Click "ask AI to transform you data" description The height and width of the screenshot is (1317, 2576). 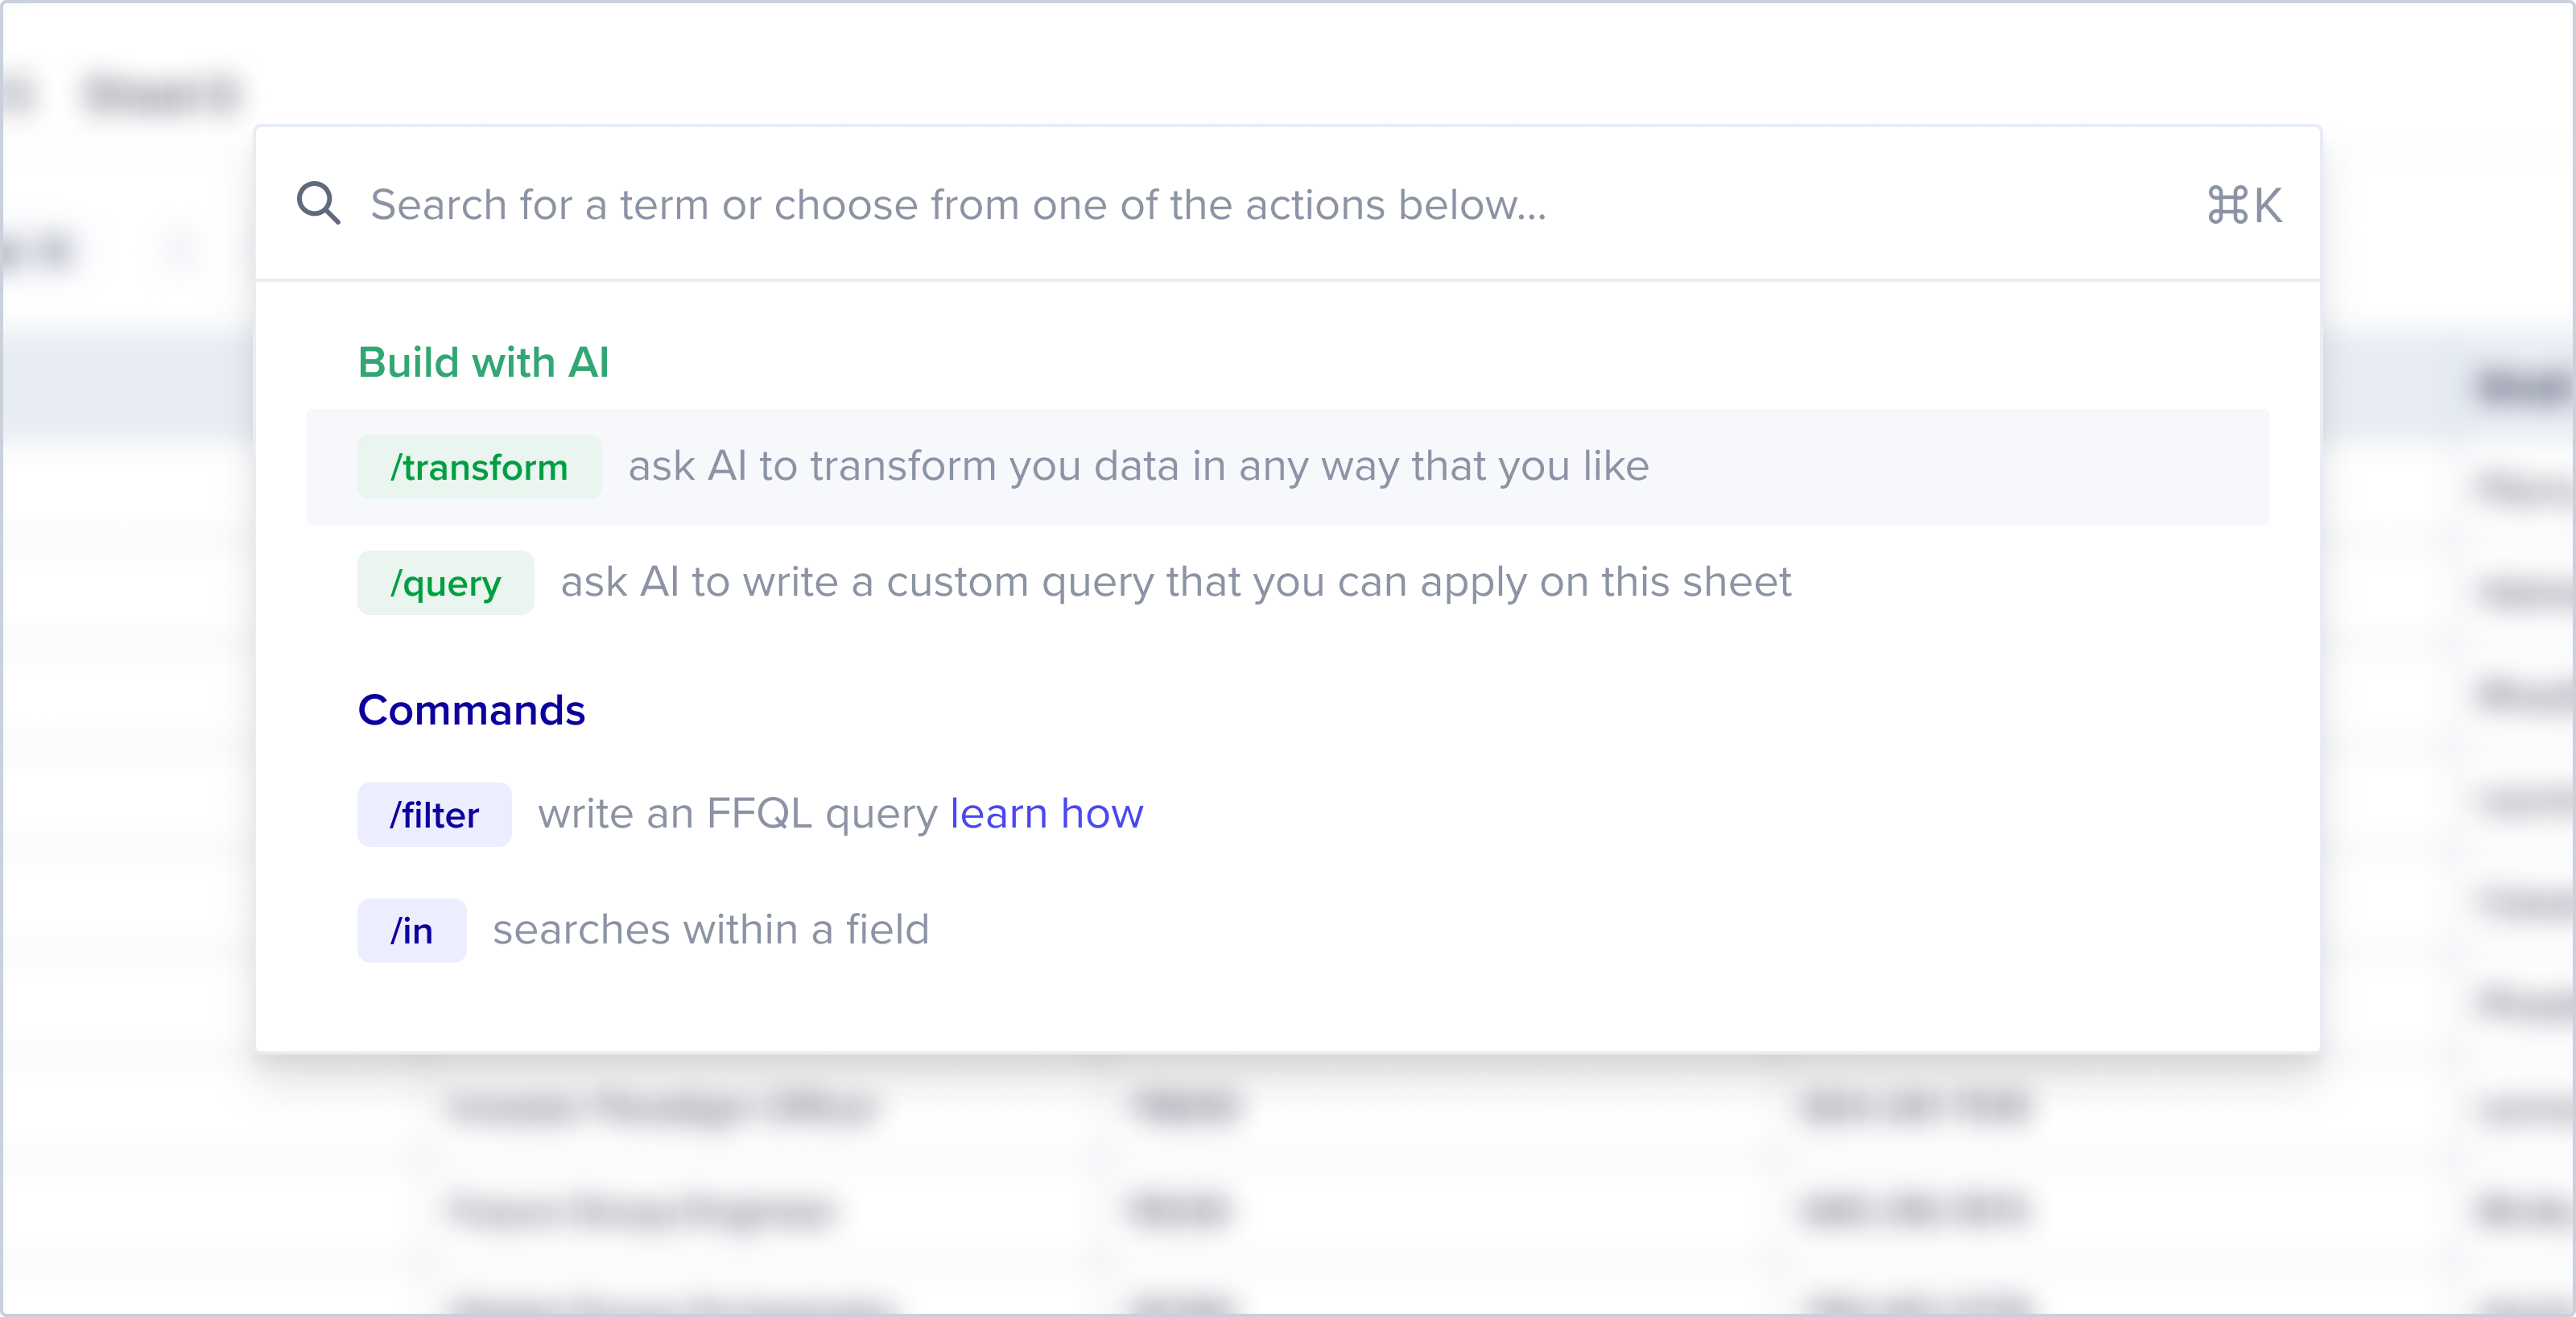click(1138, 466)
